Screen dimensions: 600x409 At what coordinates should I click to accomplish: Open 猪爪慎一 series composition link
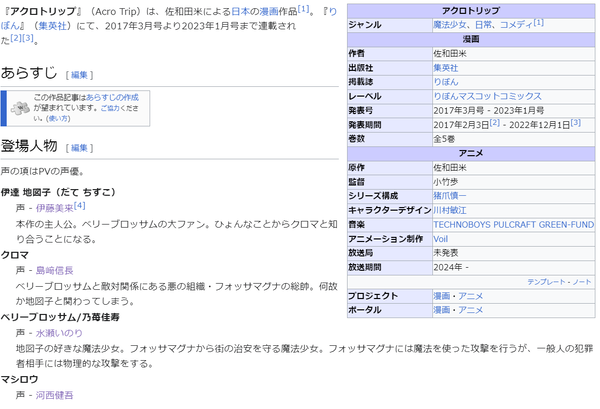coord(450,196)
